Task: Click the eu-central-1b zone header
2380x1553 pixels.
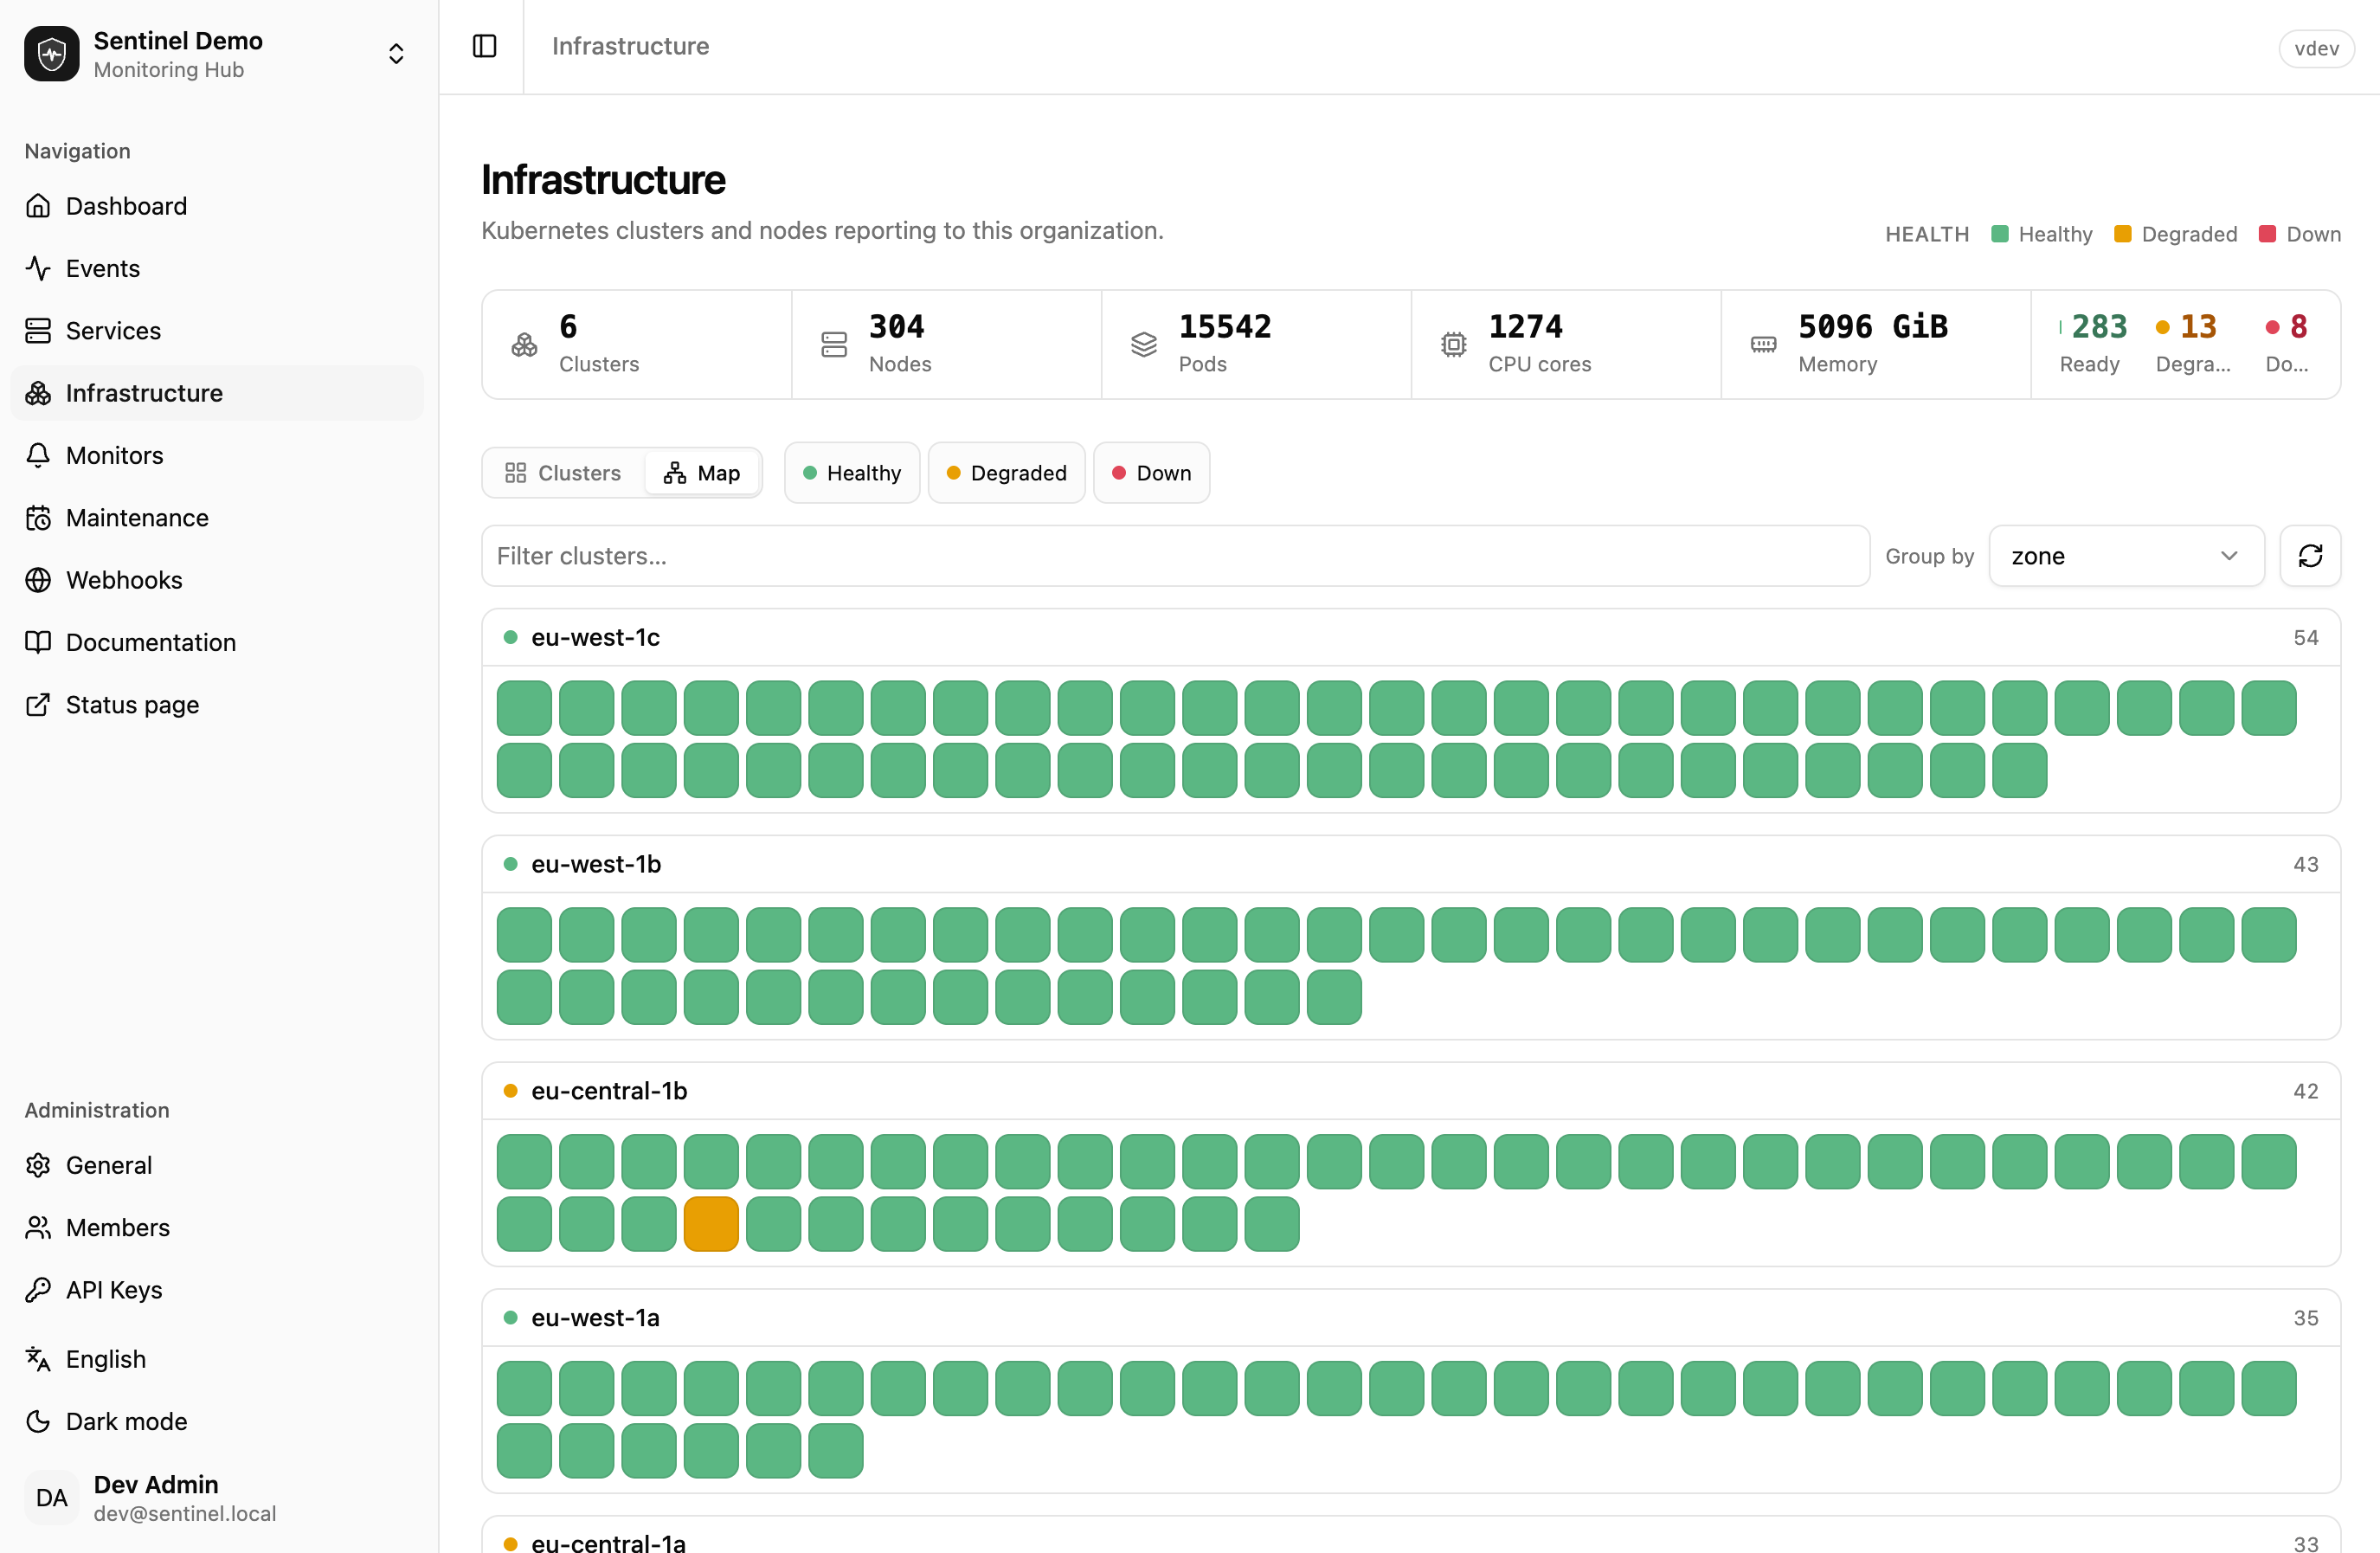Action: coord(1411,1091)
